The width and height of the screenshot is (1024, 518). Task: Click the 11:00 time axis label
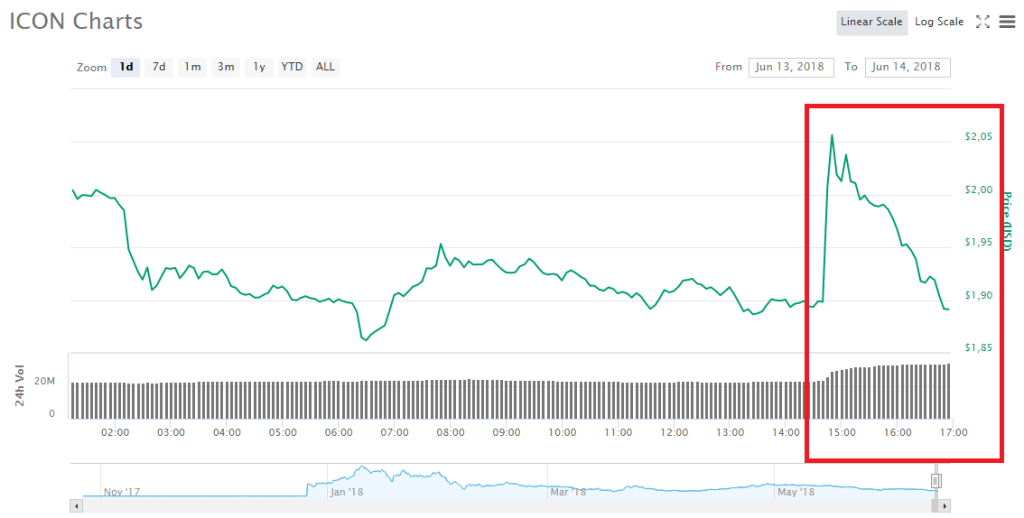tap(618, 432)
